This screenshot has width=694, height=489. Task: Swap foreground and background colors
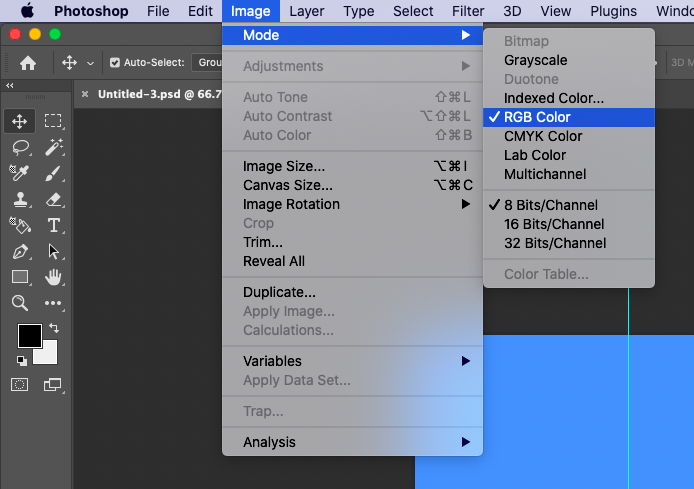[x=54, y=328]
